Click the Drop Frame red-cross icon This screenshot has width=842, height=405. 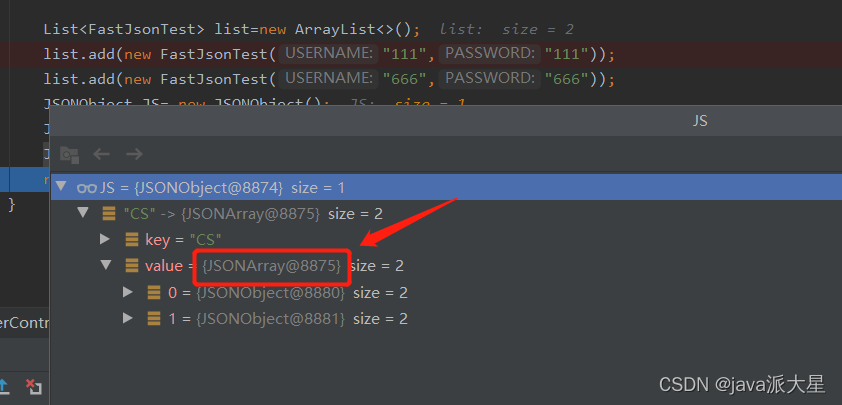coord(34,387)
